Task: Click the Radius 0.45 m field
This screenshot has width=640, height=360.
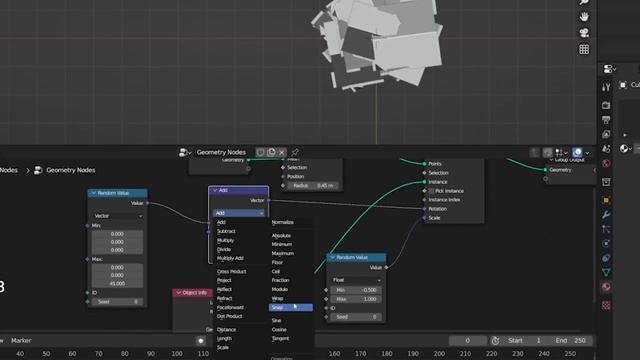Action: pyautogui.click(x=313, y=186)
